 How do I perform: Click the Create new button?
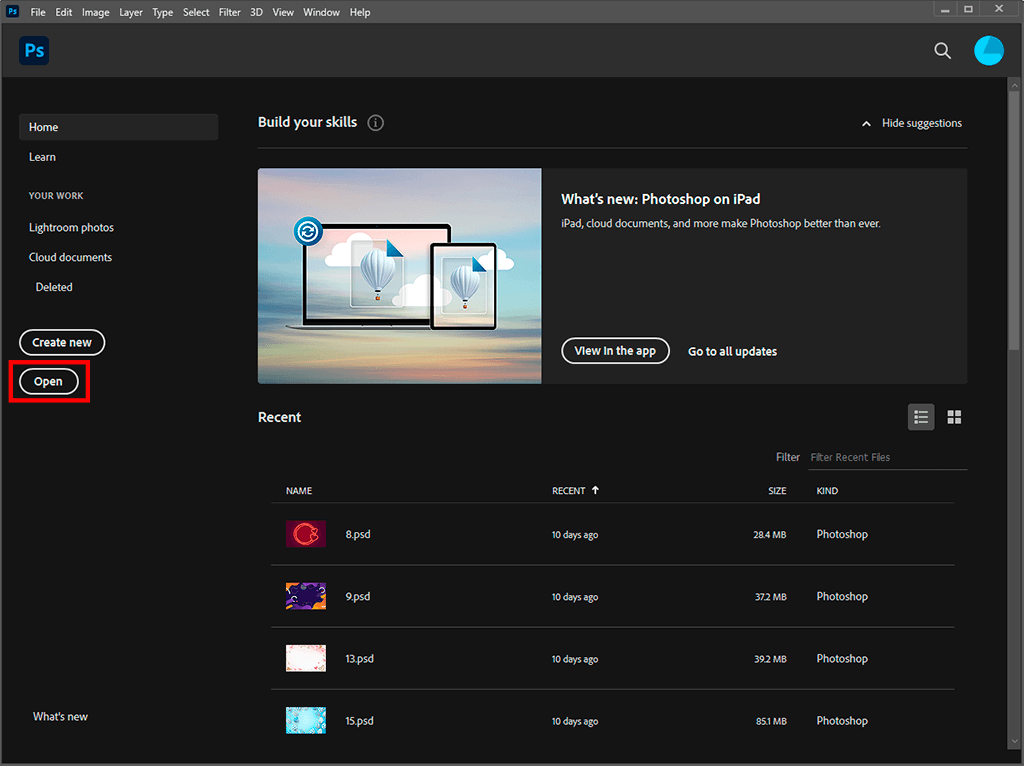click(x=62, y=342)
